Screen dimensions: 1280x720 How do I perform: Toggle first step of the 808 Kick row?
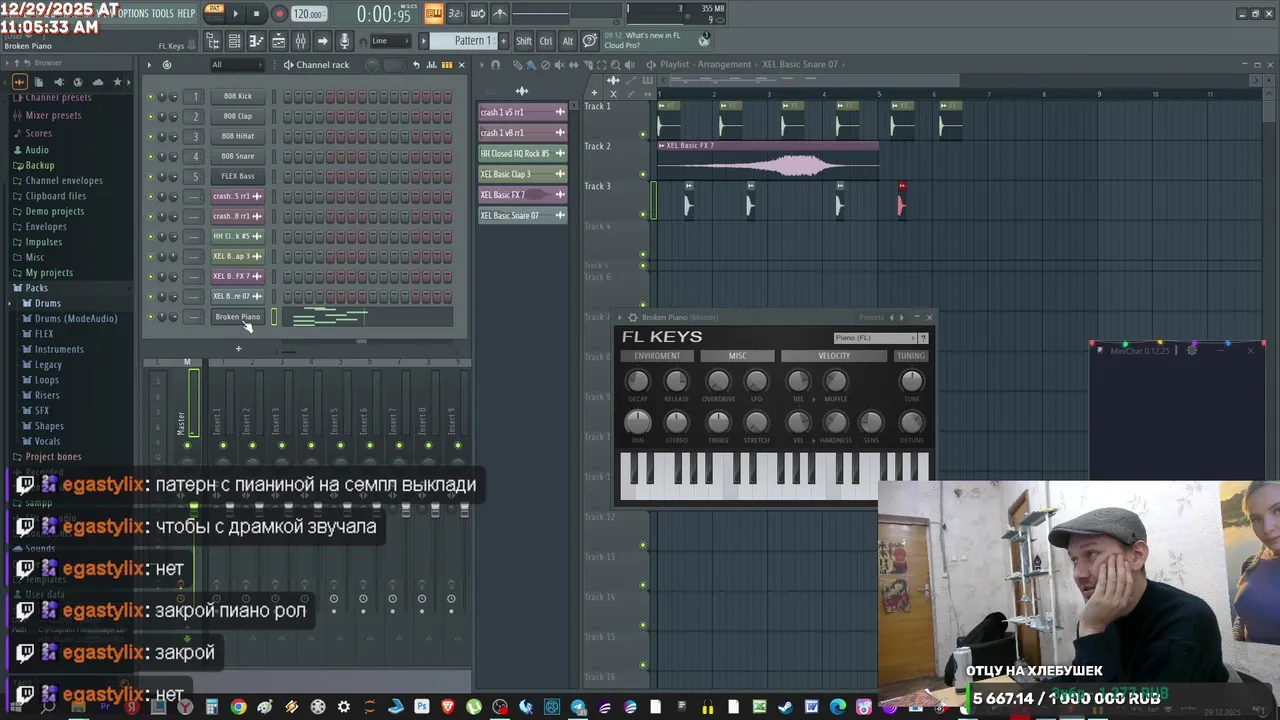point(287,97)
